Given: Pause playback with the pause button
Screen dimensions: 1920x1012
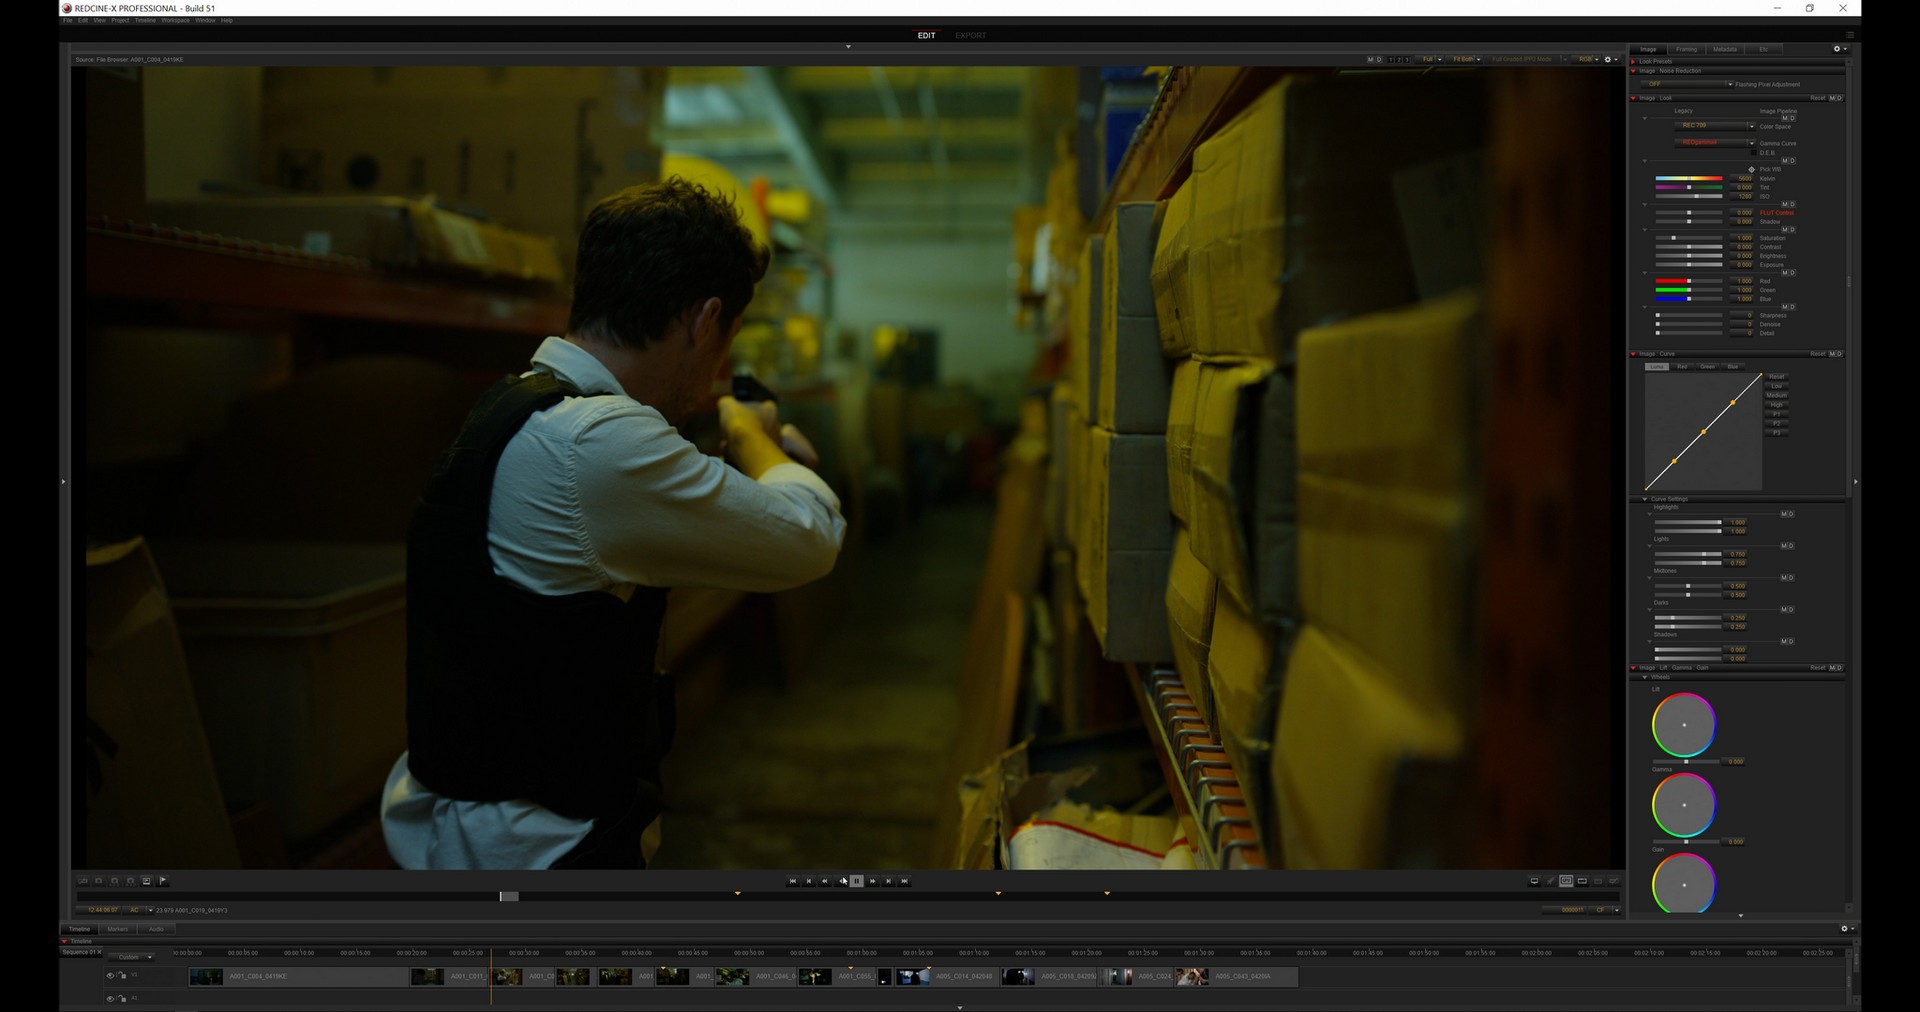Looking at the screenshot, I should click(x=857, y=881).
